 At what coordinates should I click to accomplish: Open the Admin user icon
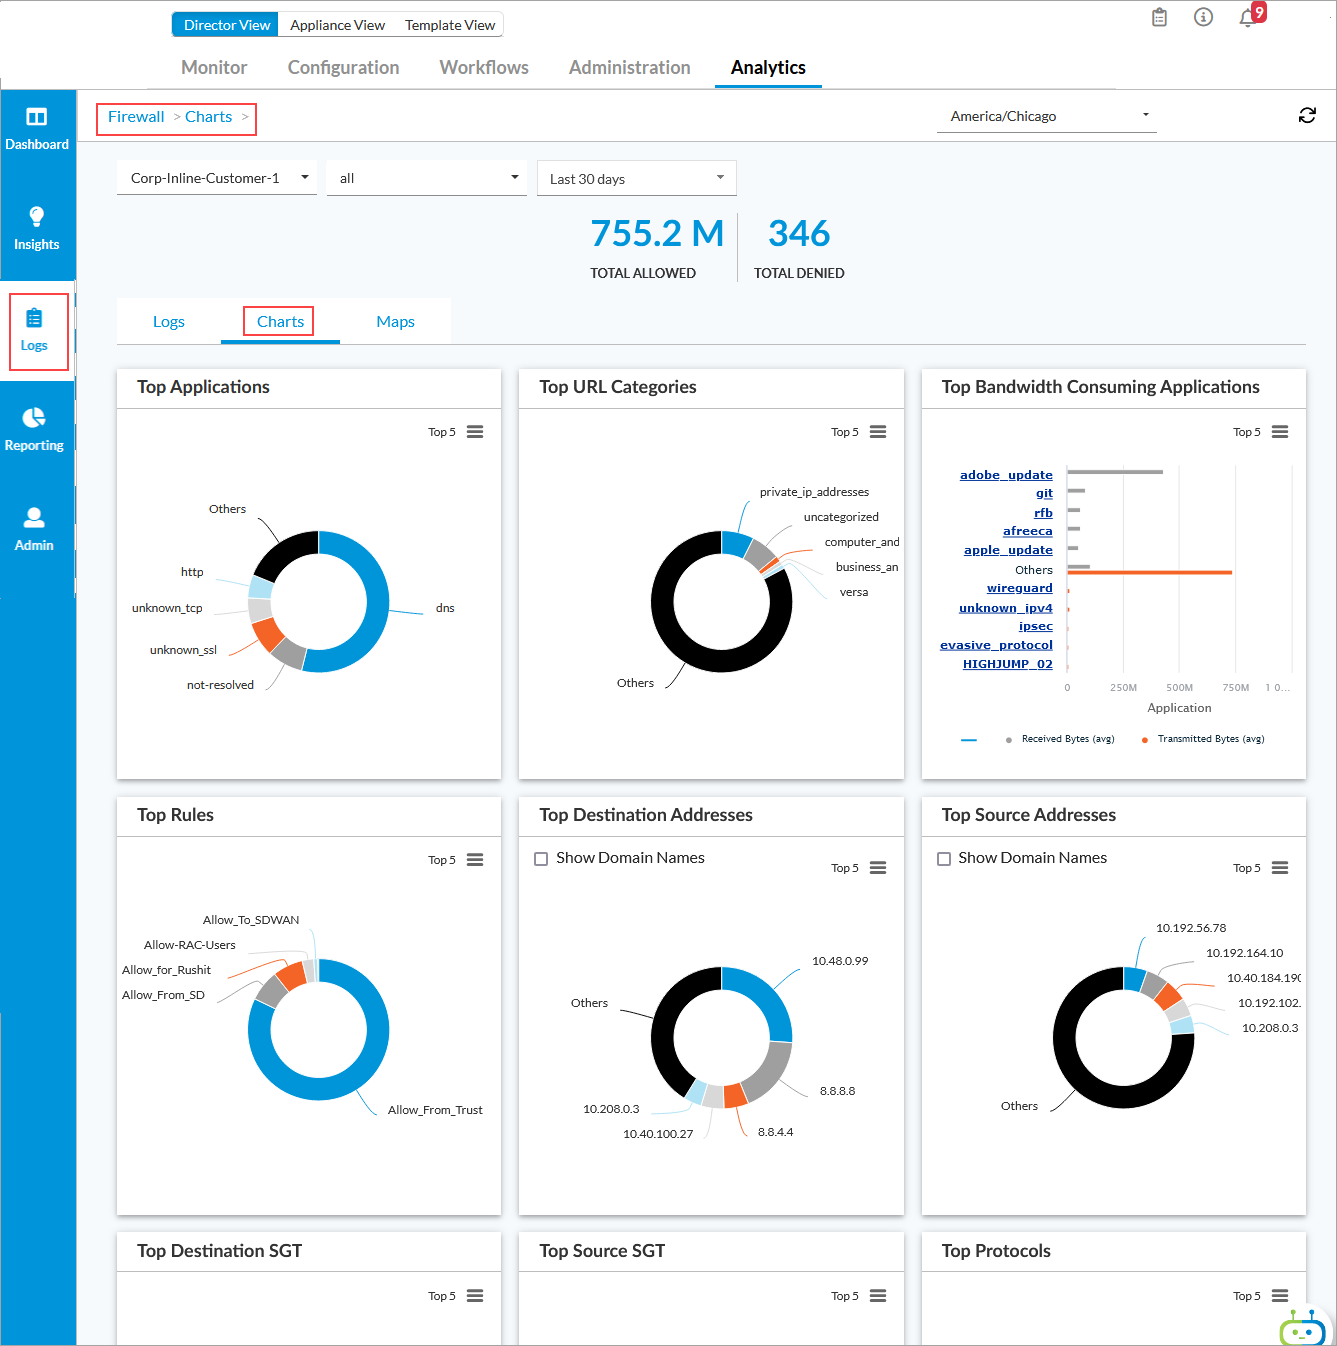coord(34,518)
